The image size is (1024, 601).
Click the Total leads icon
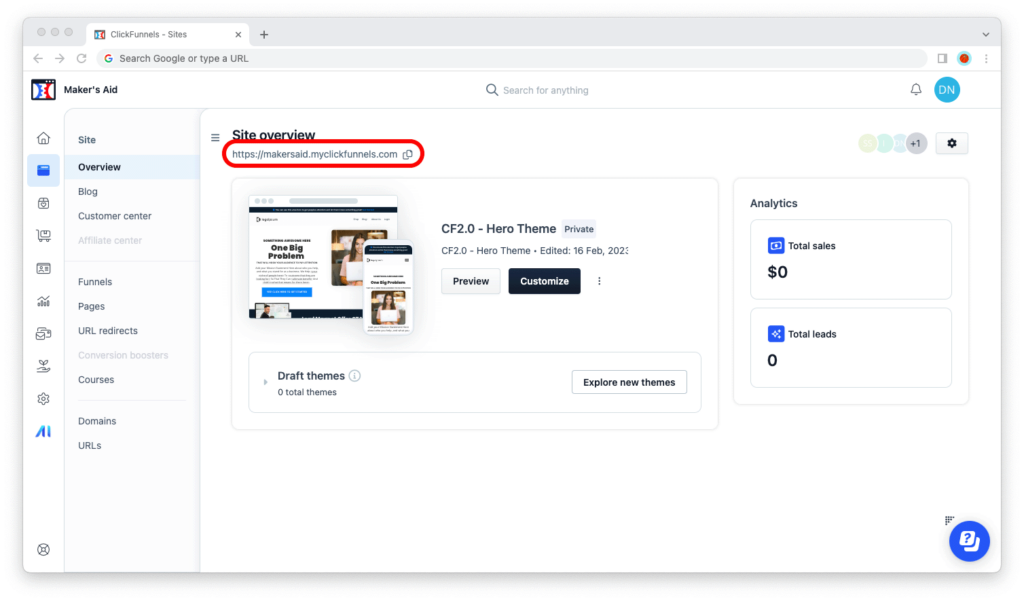776,334
